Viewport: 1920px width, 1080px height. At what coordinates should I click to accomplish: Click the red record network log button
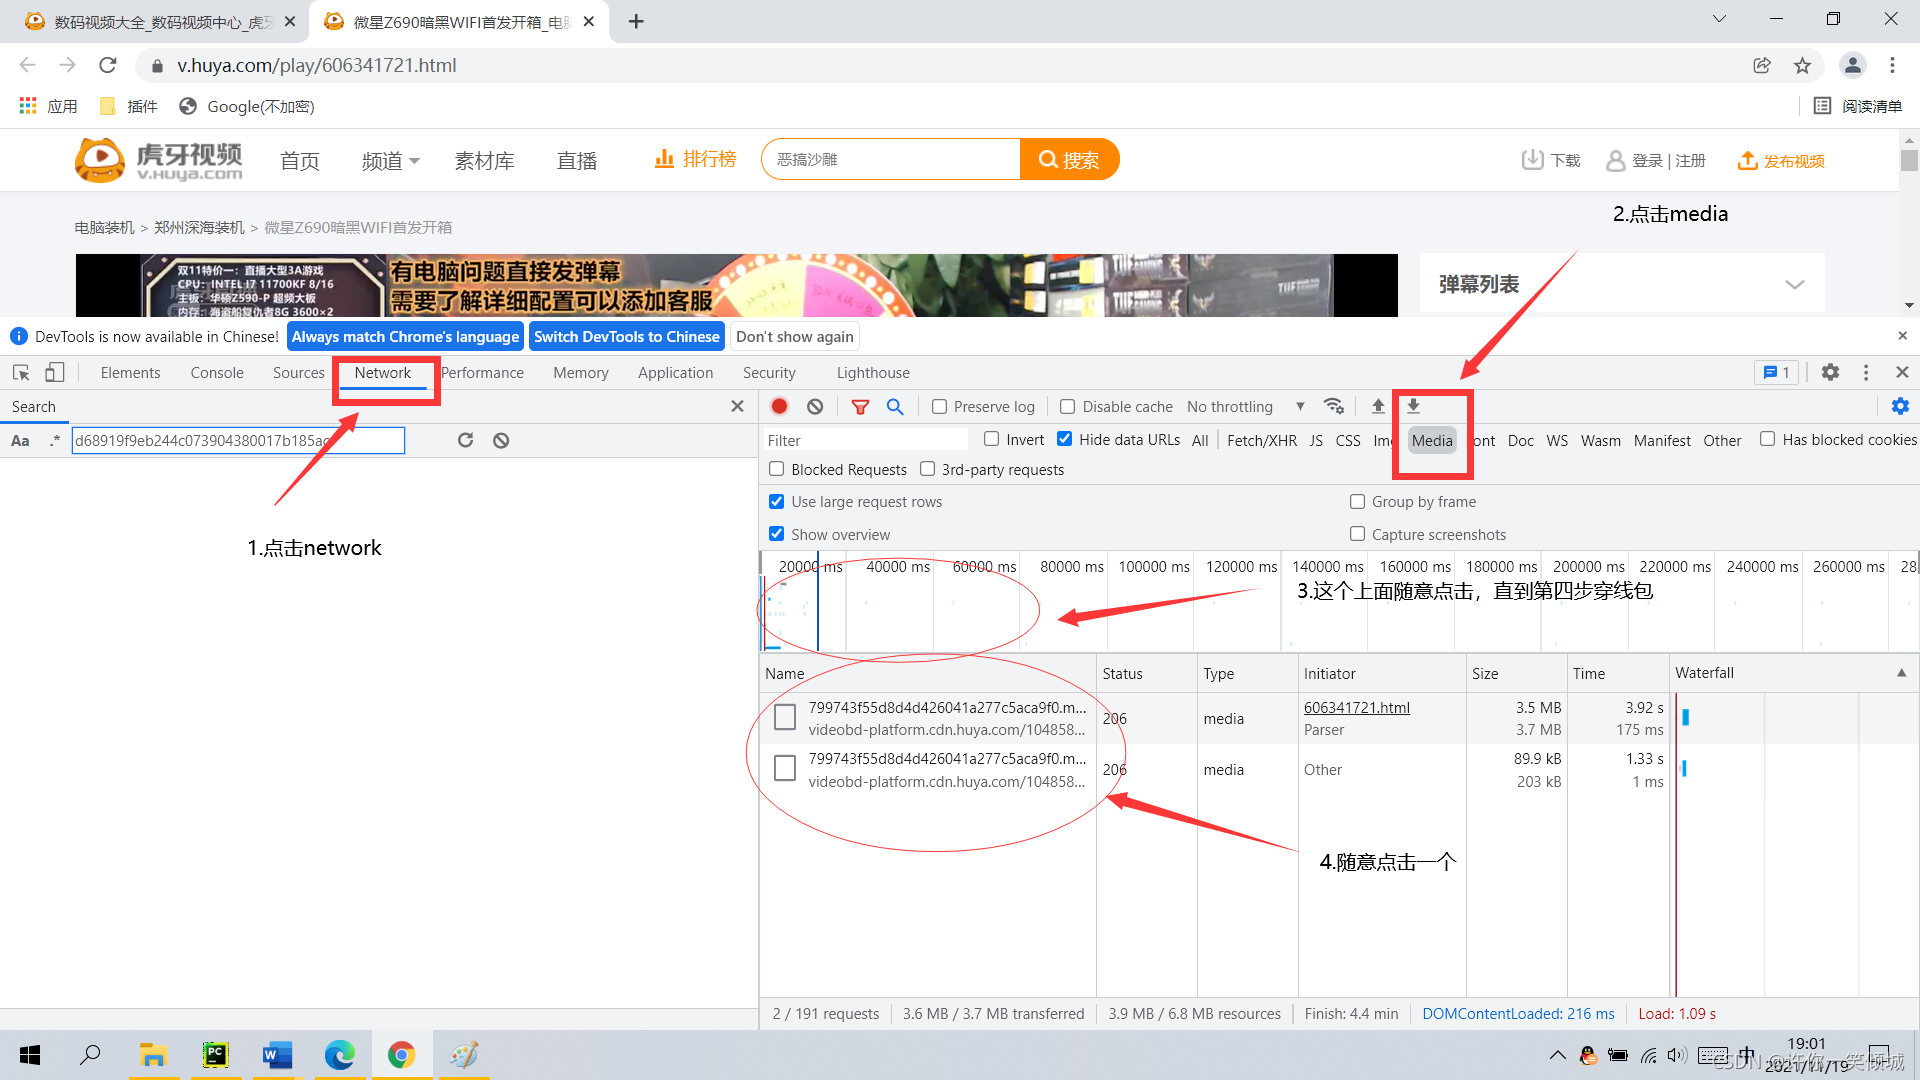[x=780, y=406]
